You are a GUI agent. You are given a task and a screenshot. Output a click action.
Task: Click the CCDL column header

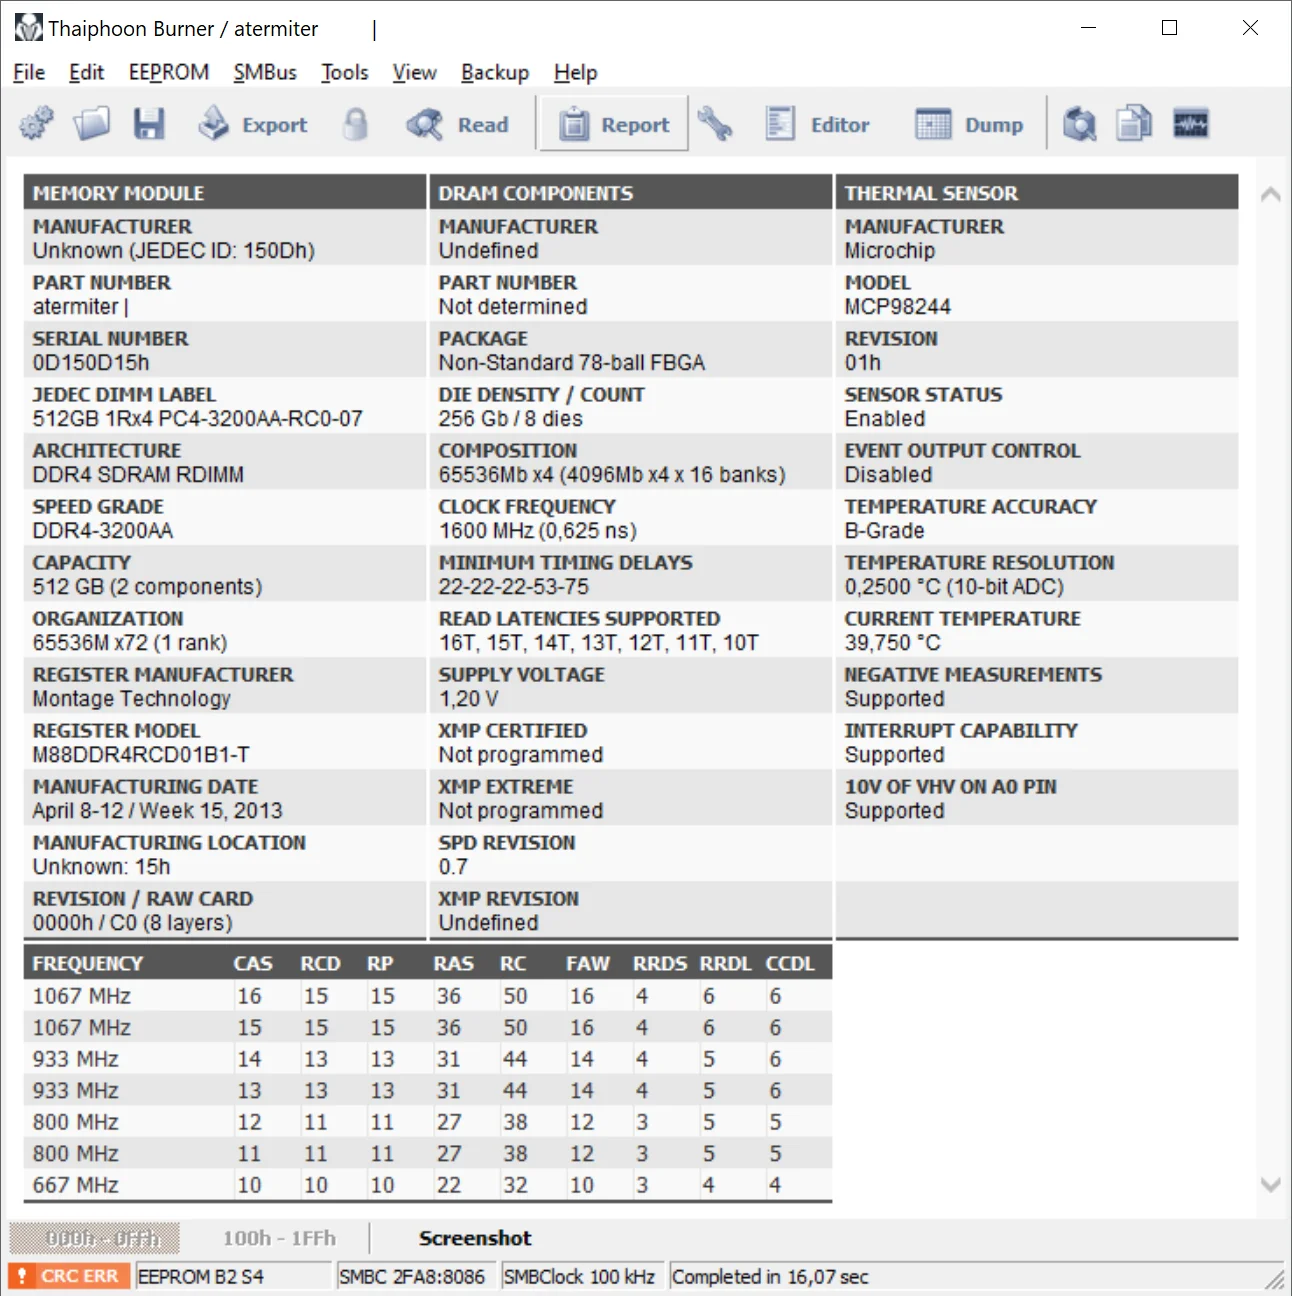791,964
